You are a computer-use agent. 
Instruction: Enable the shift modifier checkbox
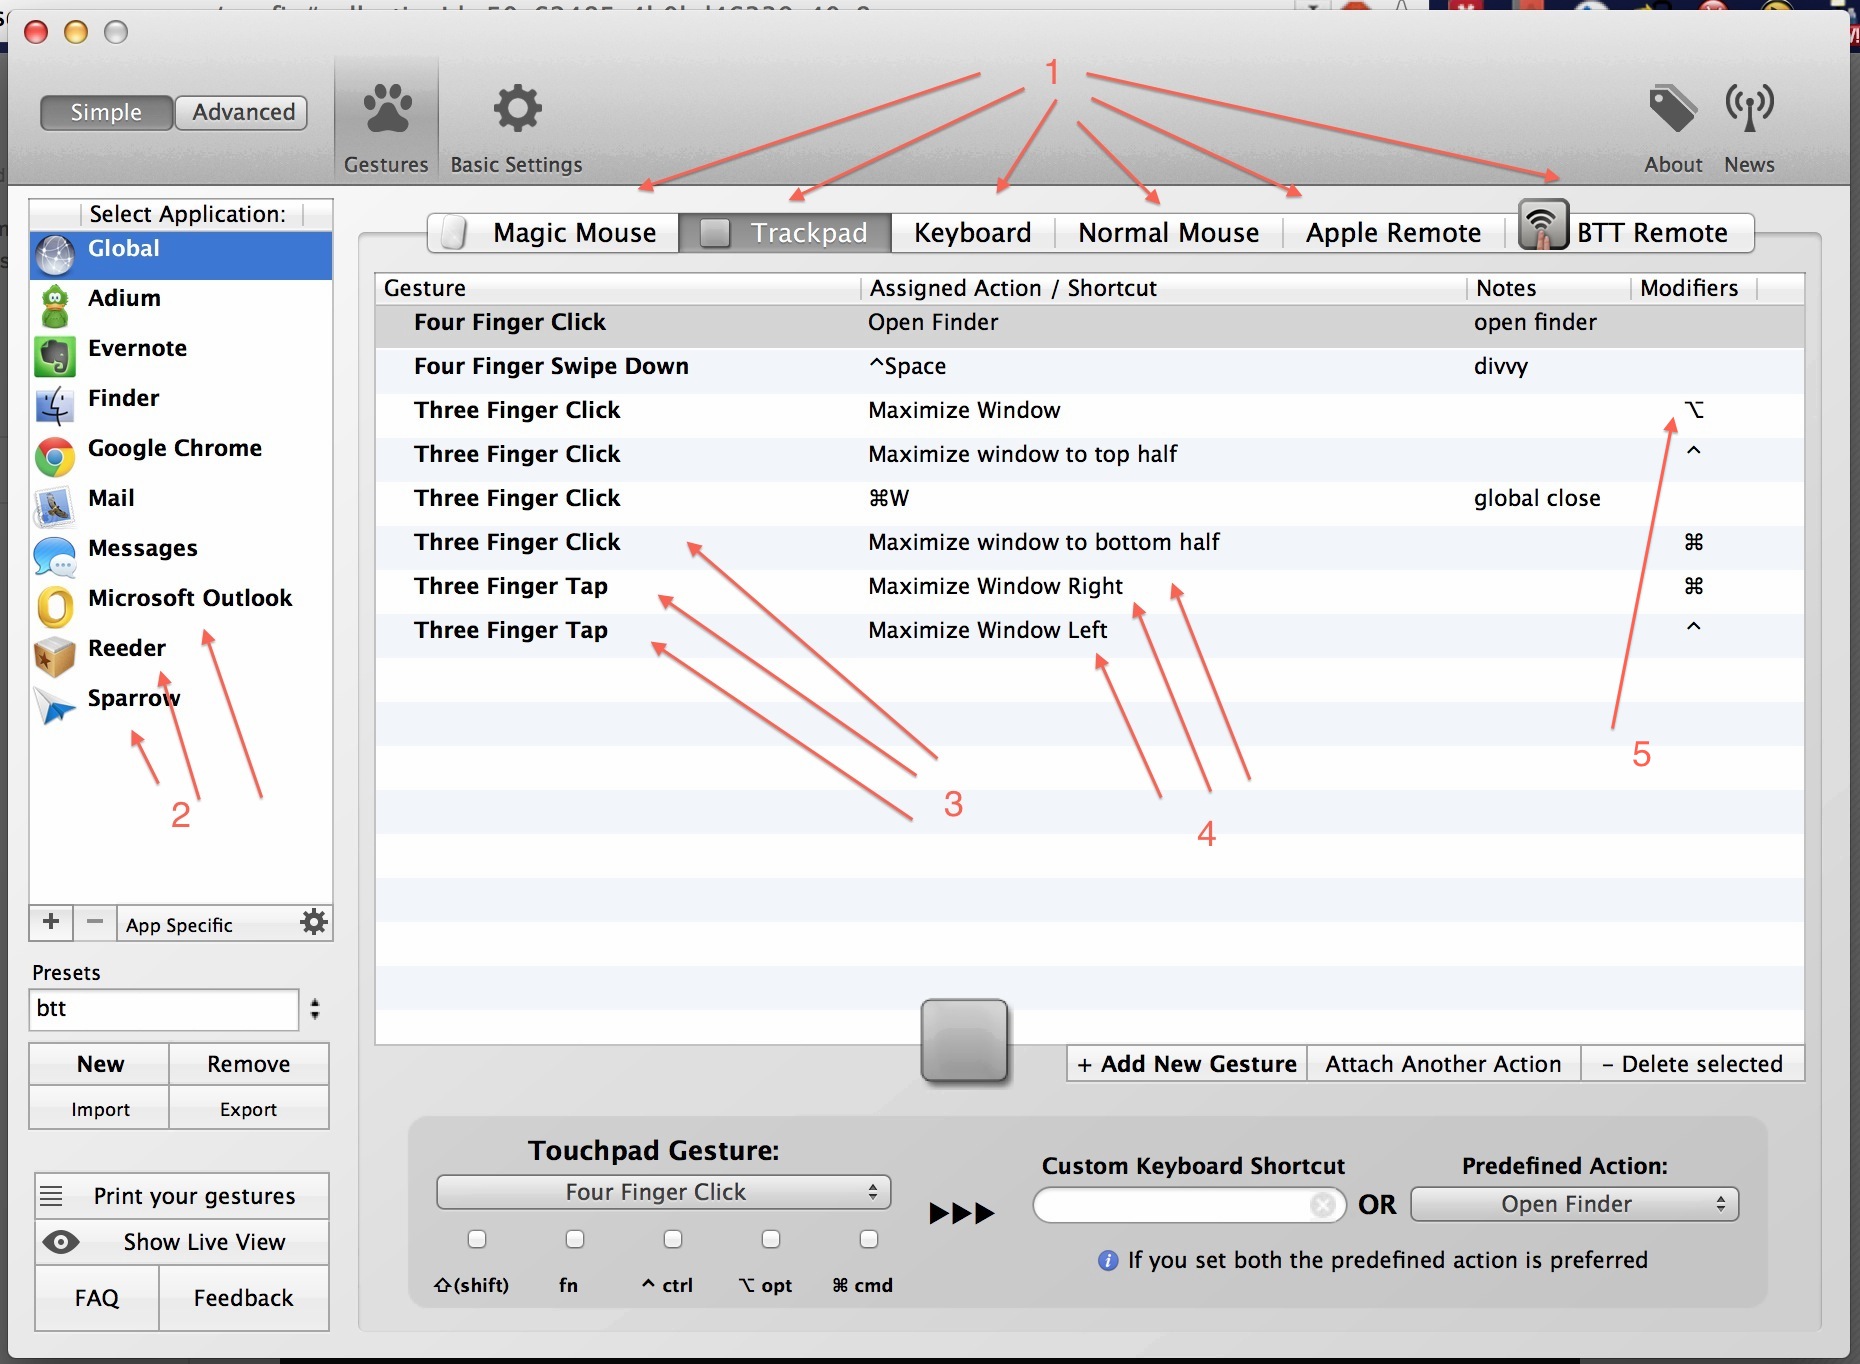point(477,1240)
